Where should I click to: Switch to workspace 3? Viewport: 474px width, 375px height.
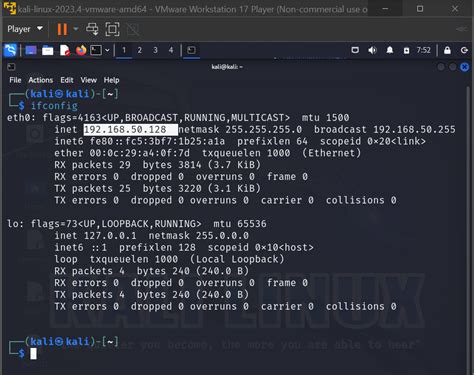pos(155,50)
